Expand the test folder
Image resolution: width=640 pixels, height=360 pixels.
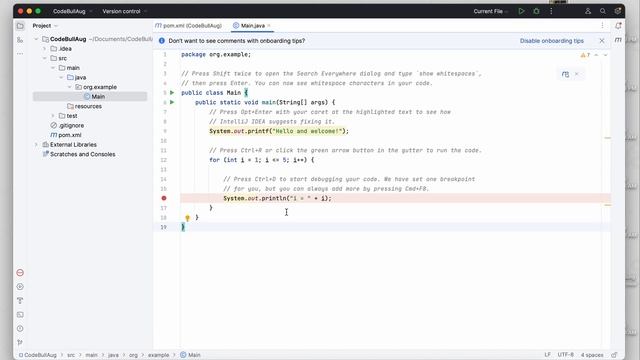point(53,116)
